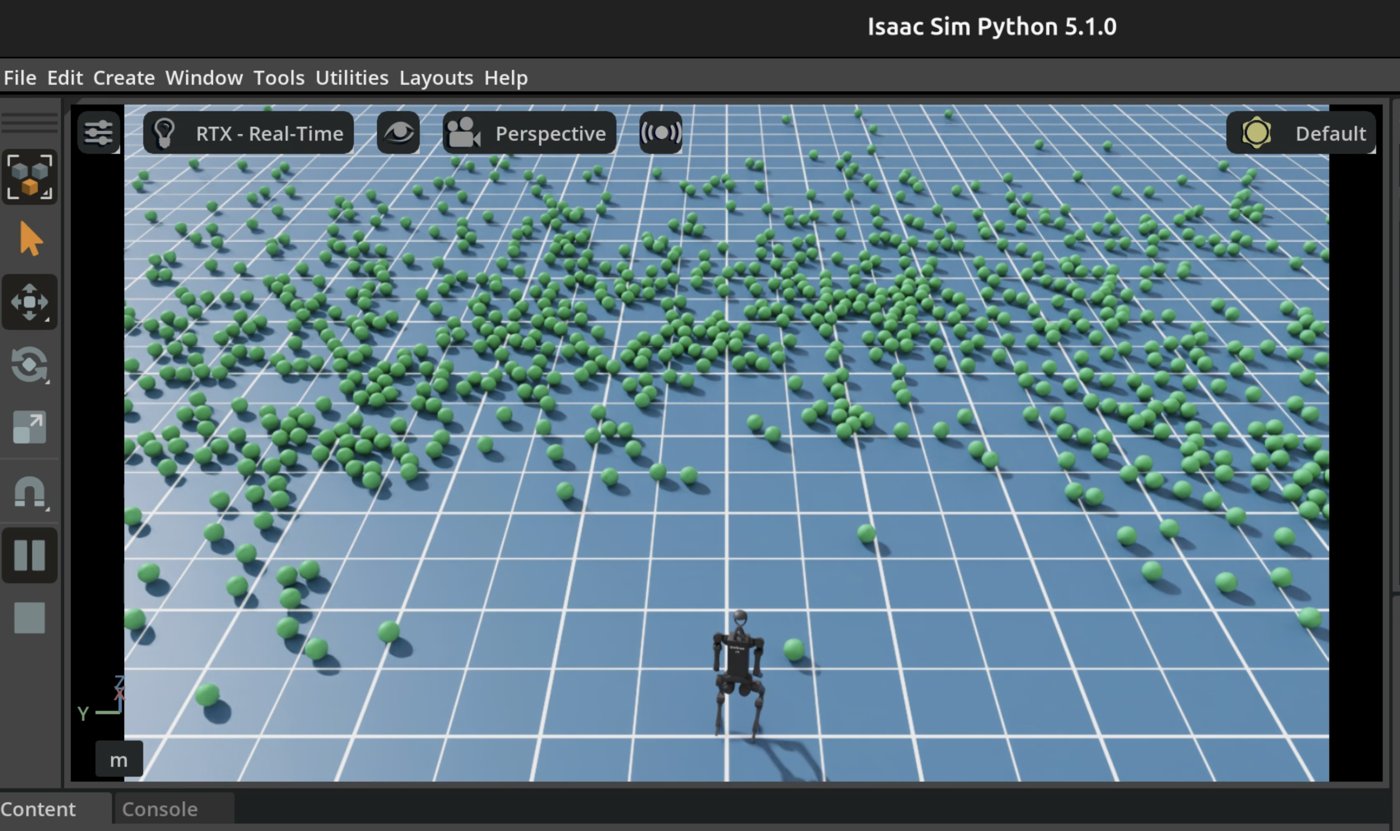The height and width of the screenshot is (831, 1400).
Task: Open the Tools menu
Action: (x=279, y=78)
